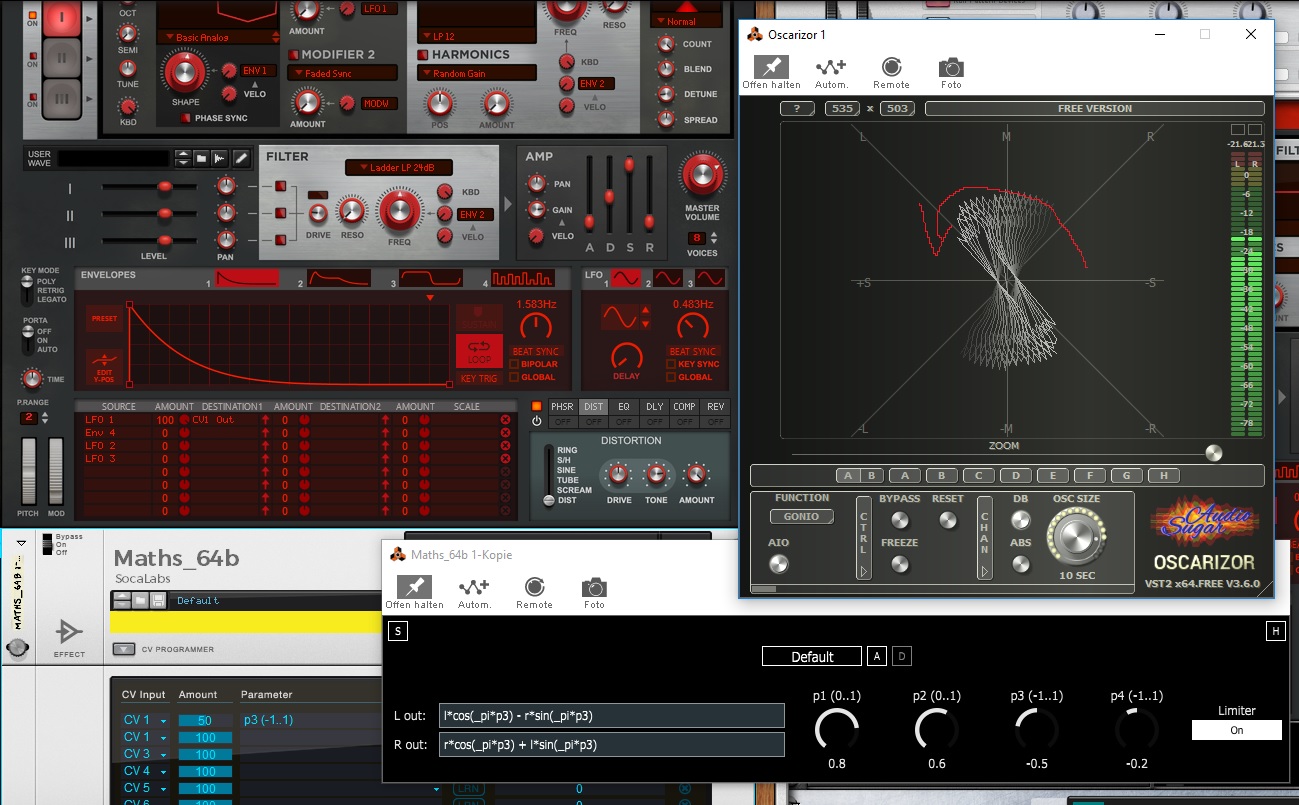Select envelope 2 shape thumbnail

[x=339, y=278]
